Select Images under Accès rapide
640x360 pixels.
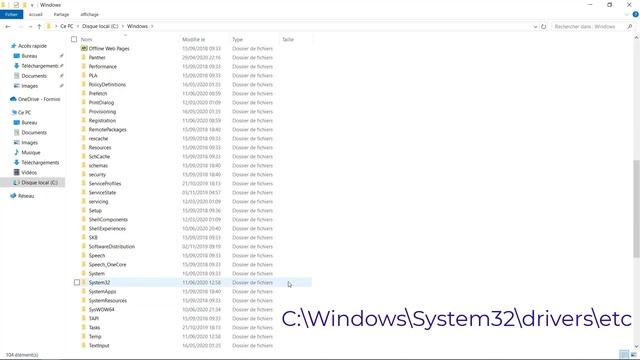29,86
